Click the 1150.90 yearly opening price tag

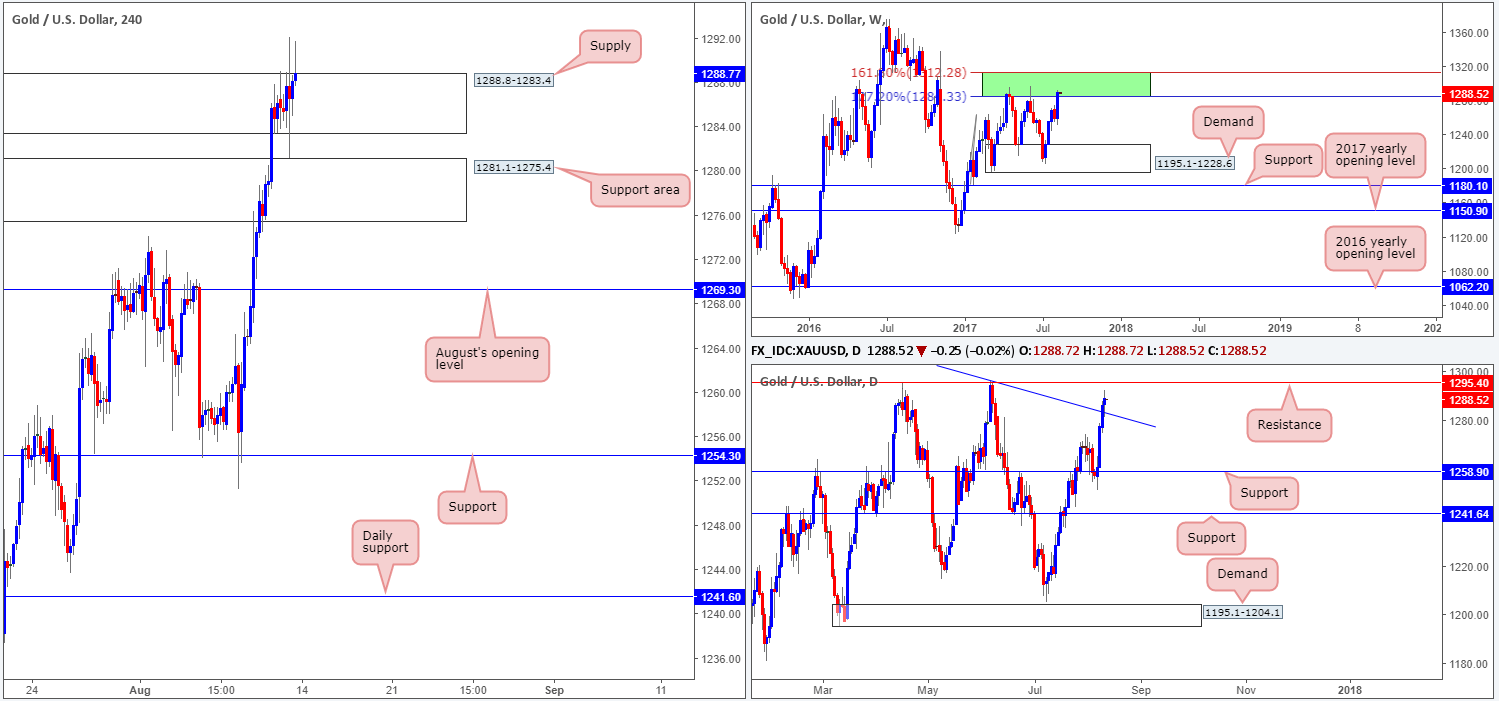pyautogui.click(x=1470, y=211)
